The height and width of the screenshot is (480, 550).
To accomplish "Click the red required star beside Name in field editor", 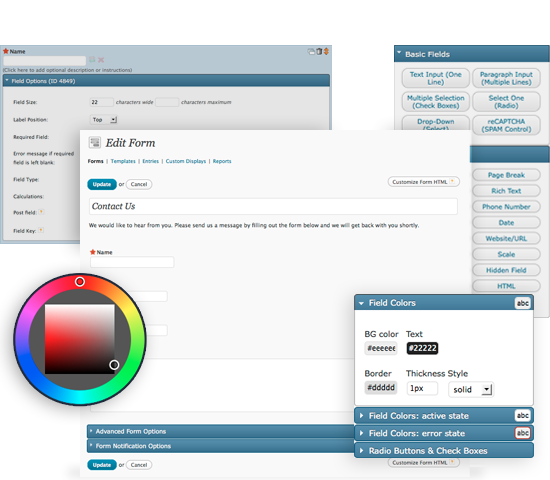I will pyautogui.click(x=6, y=51).
